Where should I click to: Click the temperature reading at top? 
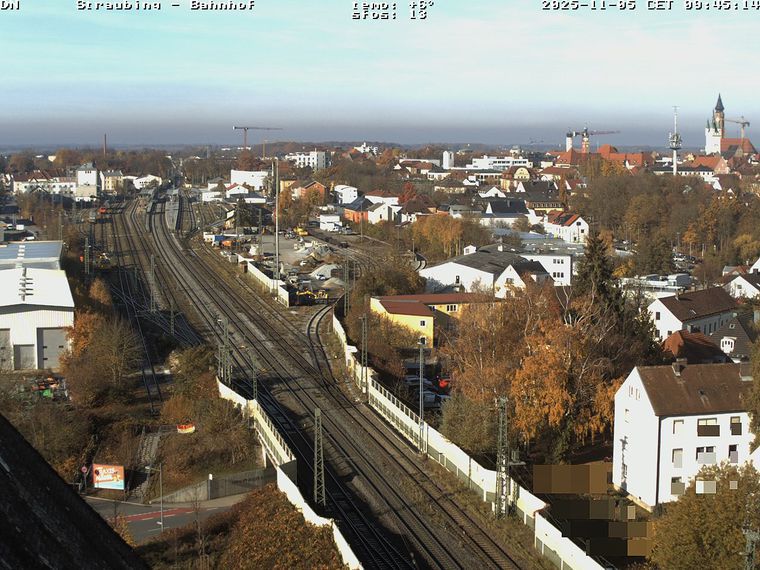(x=392, y=4)
